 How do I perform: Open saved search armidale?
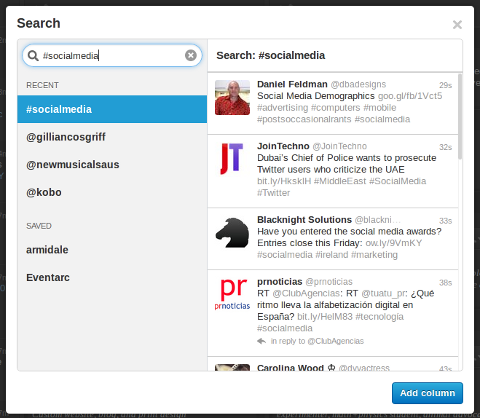[112, 250]
